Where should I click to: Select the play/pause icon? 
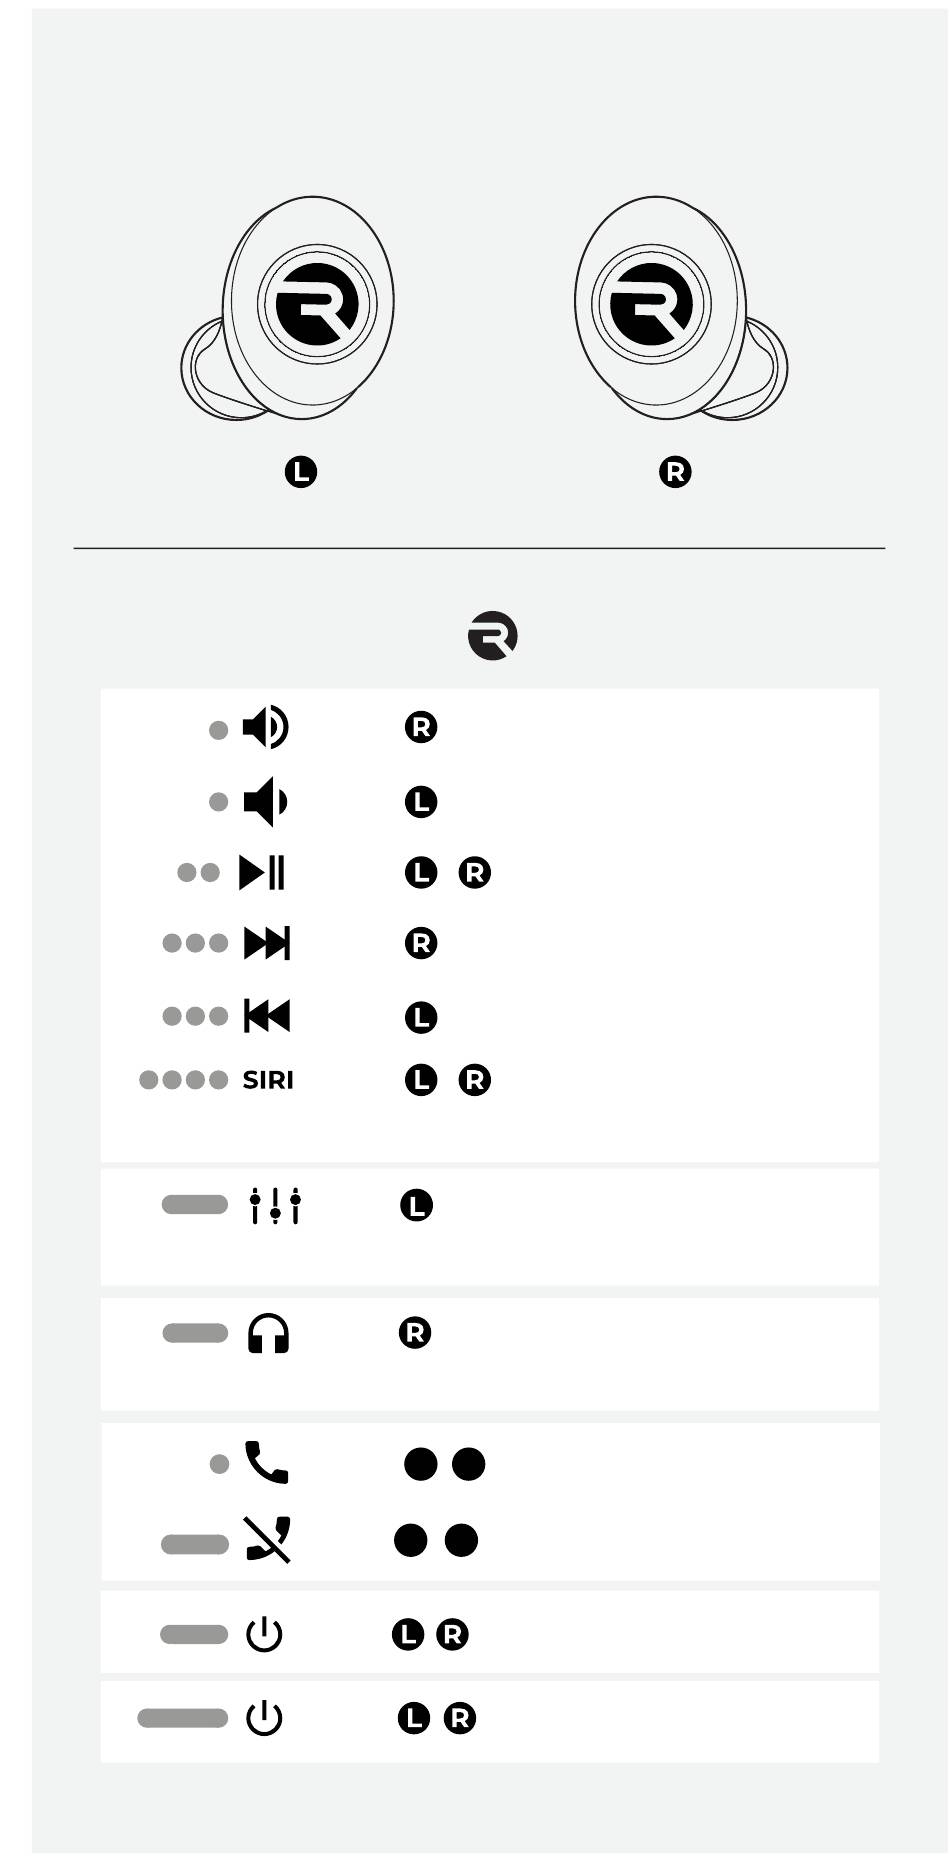[x=262, y=872]
